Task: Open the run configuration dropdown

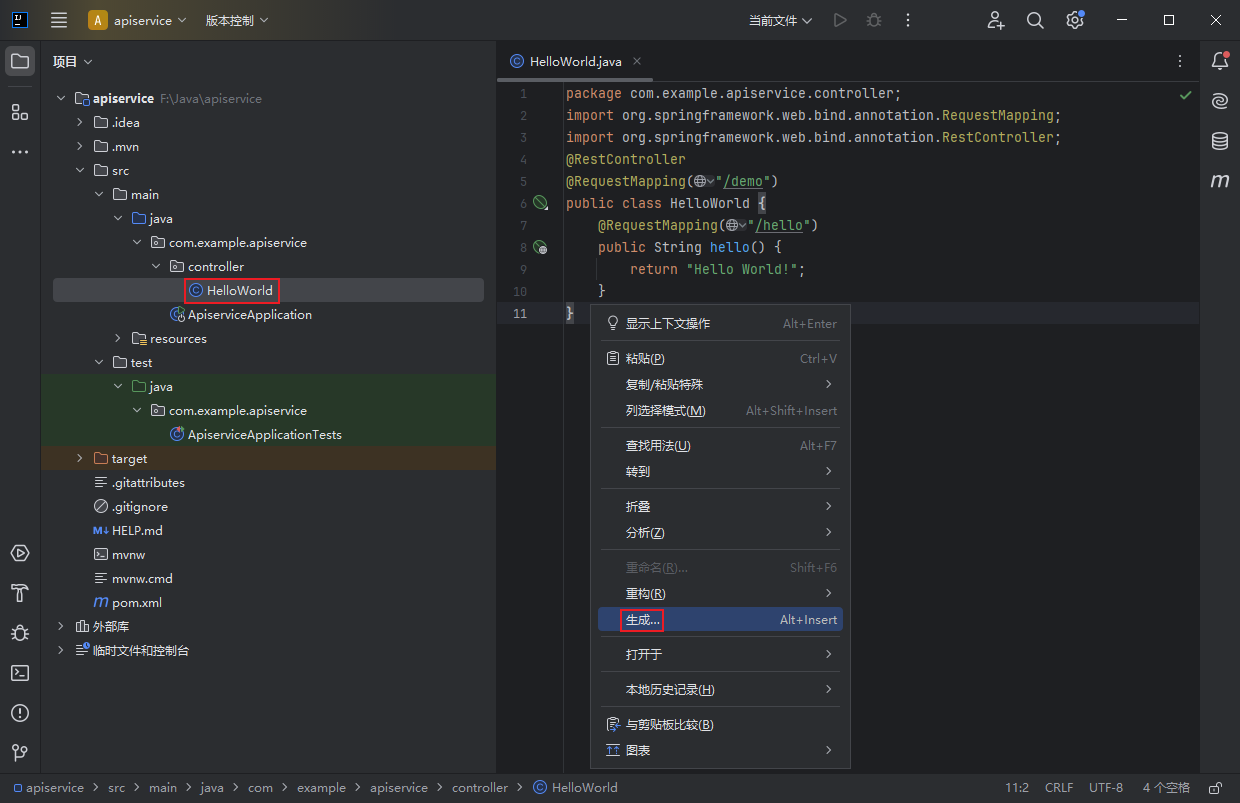Action: [x=780, y=20]
